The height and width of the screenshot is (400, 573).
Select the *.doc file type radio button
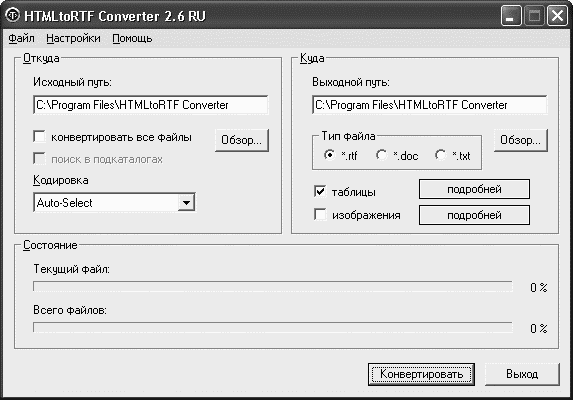point(381,155)
